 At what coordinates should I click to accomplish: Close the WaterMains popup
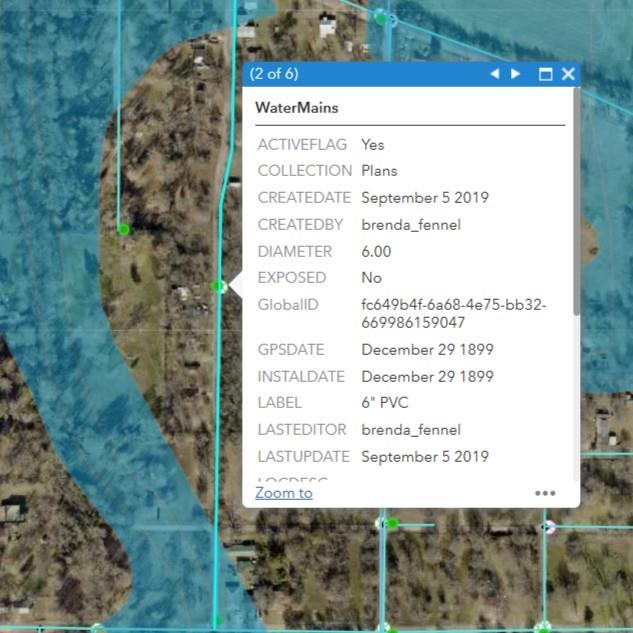(568, 74)
